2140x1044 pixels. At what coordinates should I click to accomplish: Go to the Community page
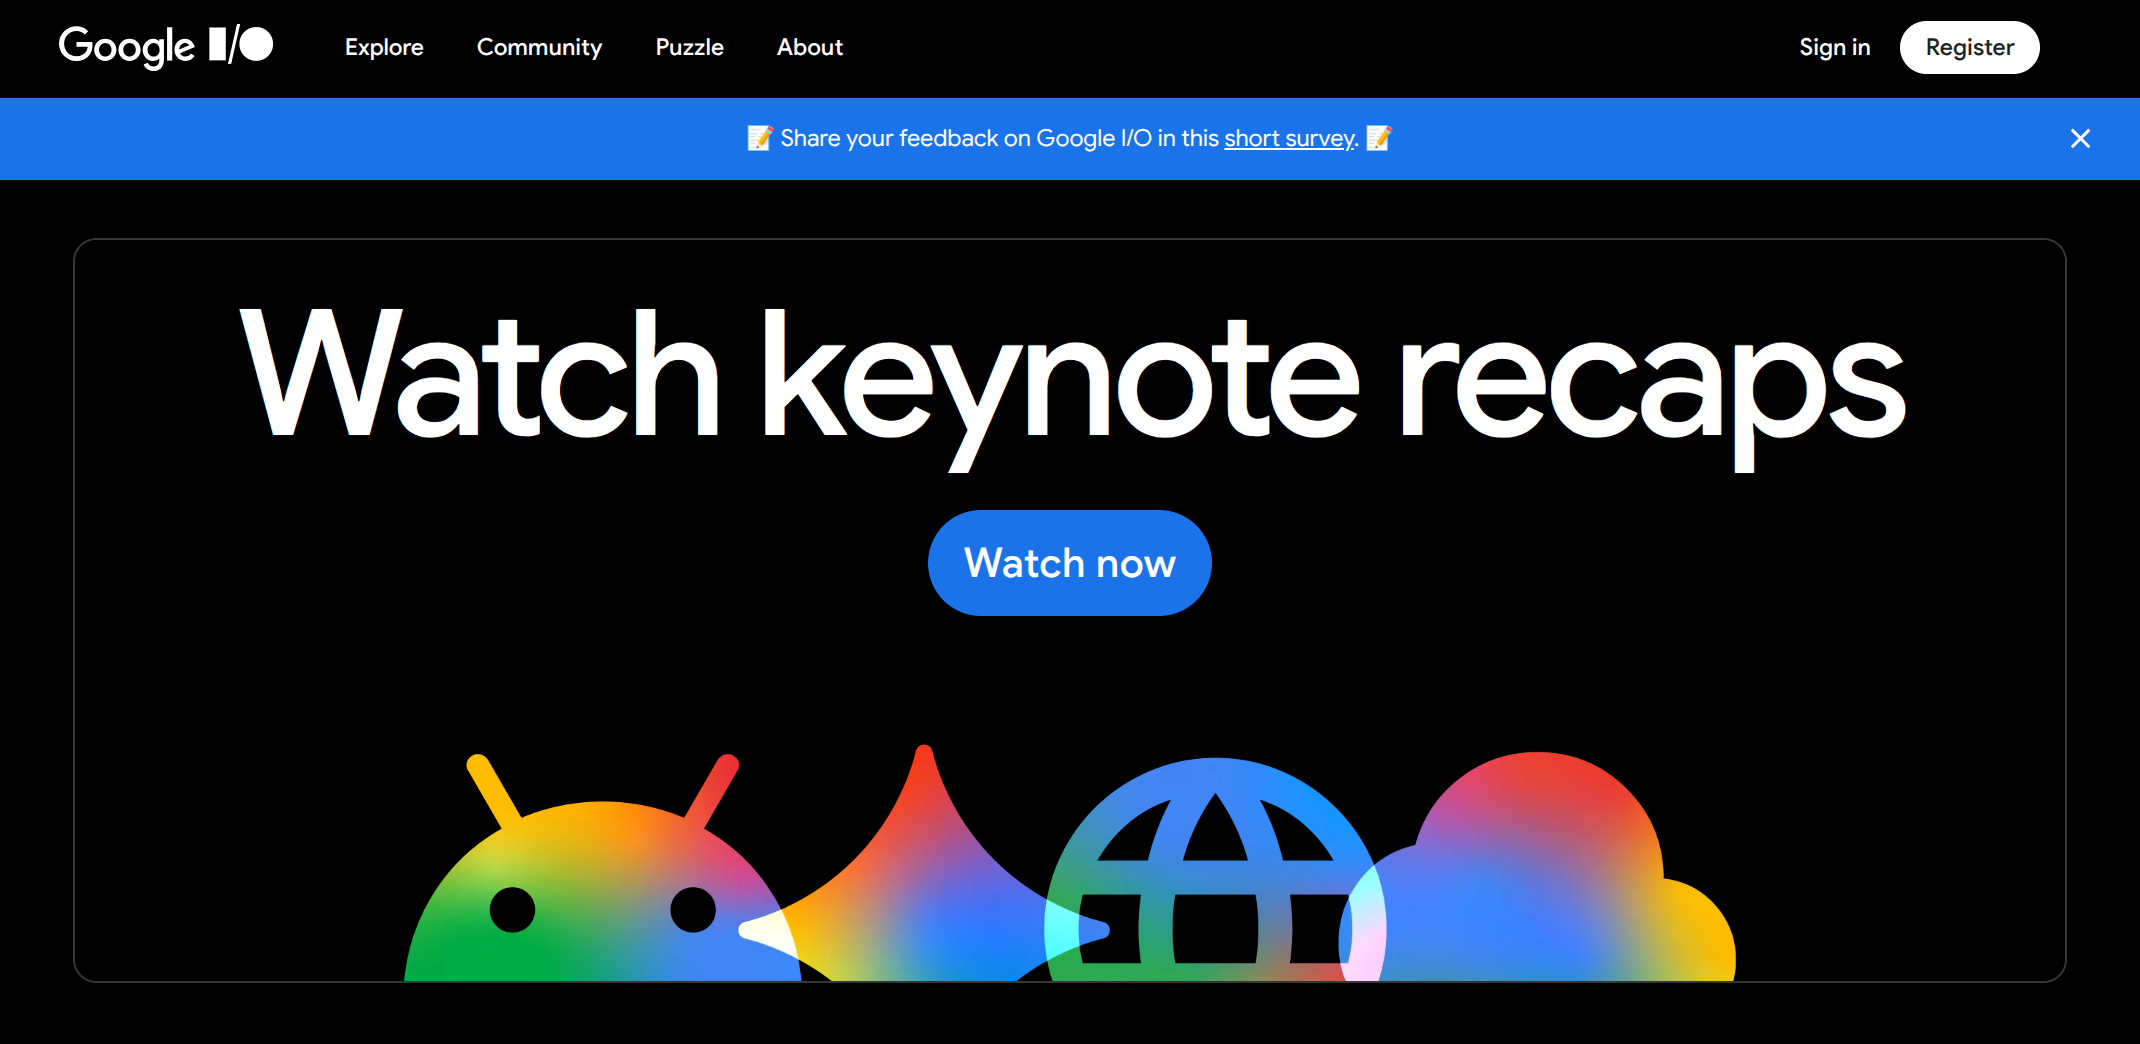[539, 47]
